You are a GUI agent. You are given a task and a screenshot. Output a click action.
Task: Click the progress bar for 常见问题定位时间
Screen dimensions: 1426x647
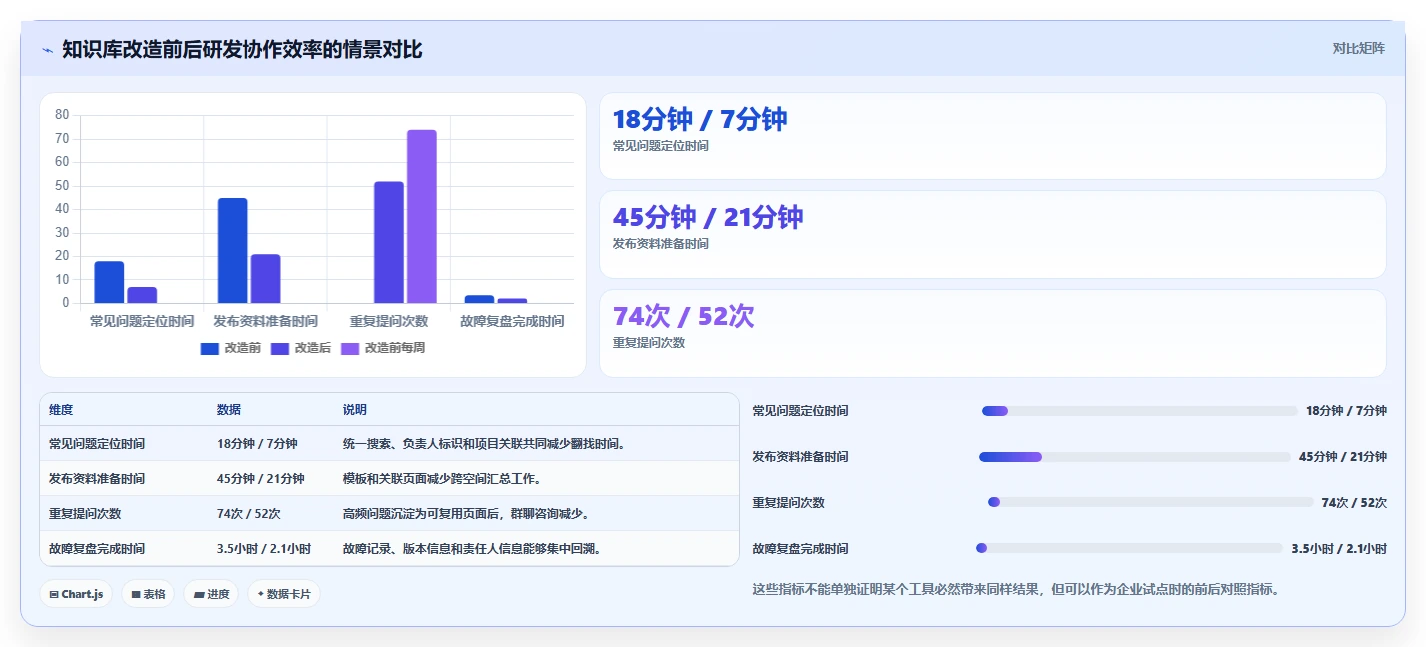point(1139,411)
